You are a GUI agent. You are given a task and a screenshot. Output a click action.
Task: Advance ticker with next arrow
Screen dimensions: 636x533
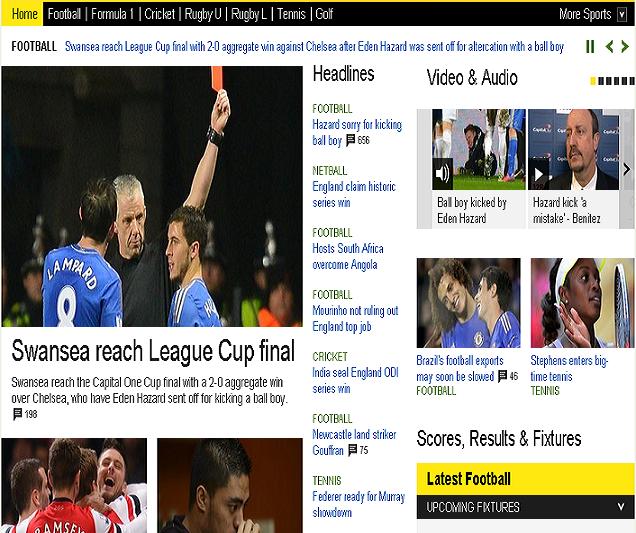625,47
